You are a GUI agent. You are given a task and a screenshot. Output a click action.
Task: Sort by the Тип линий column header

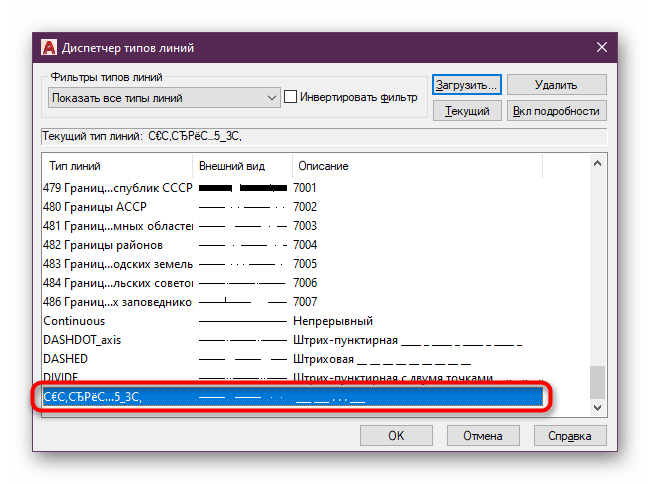pyautogui.click(x=117, y=166)
